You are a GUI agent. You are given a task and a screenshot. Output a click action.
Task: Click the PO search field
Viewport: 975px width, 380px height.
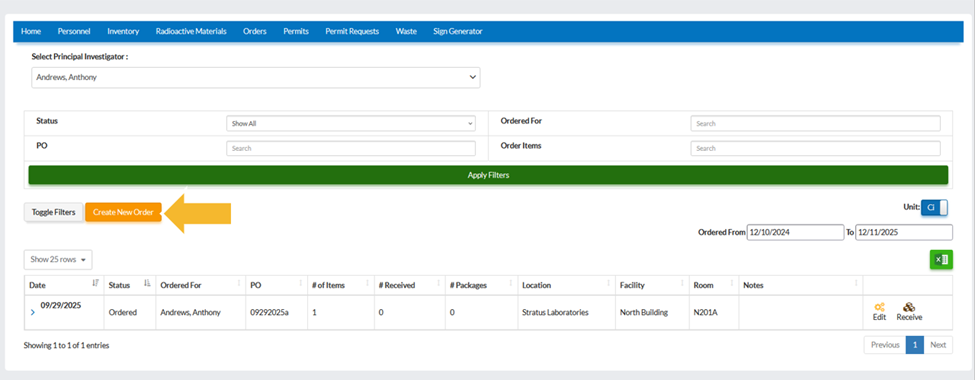point(351,149)
